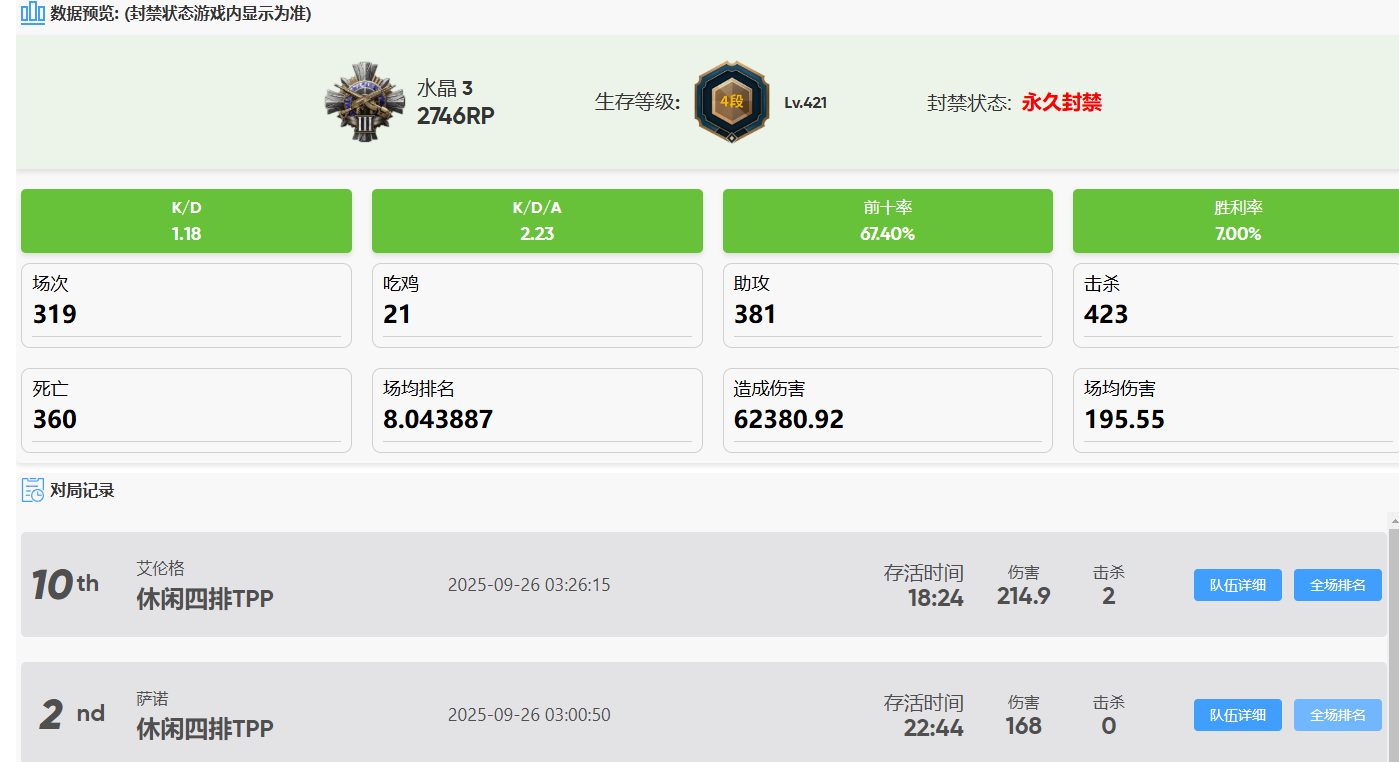Click the 4段 survival level hexagon badge
Viewport: 1399px width, 762px height.
pos(732,102)
